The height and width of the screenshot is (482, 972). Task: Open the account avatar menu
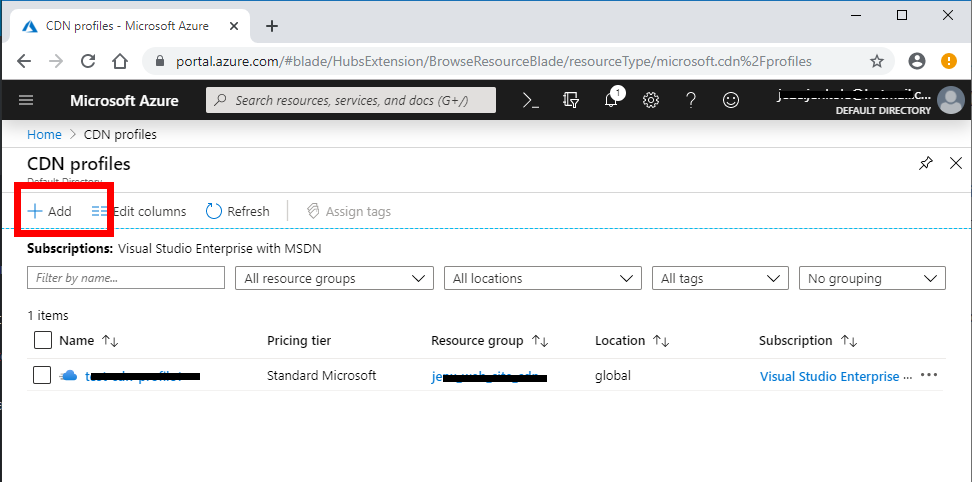[950, 100]
